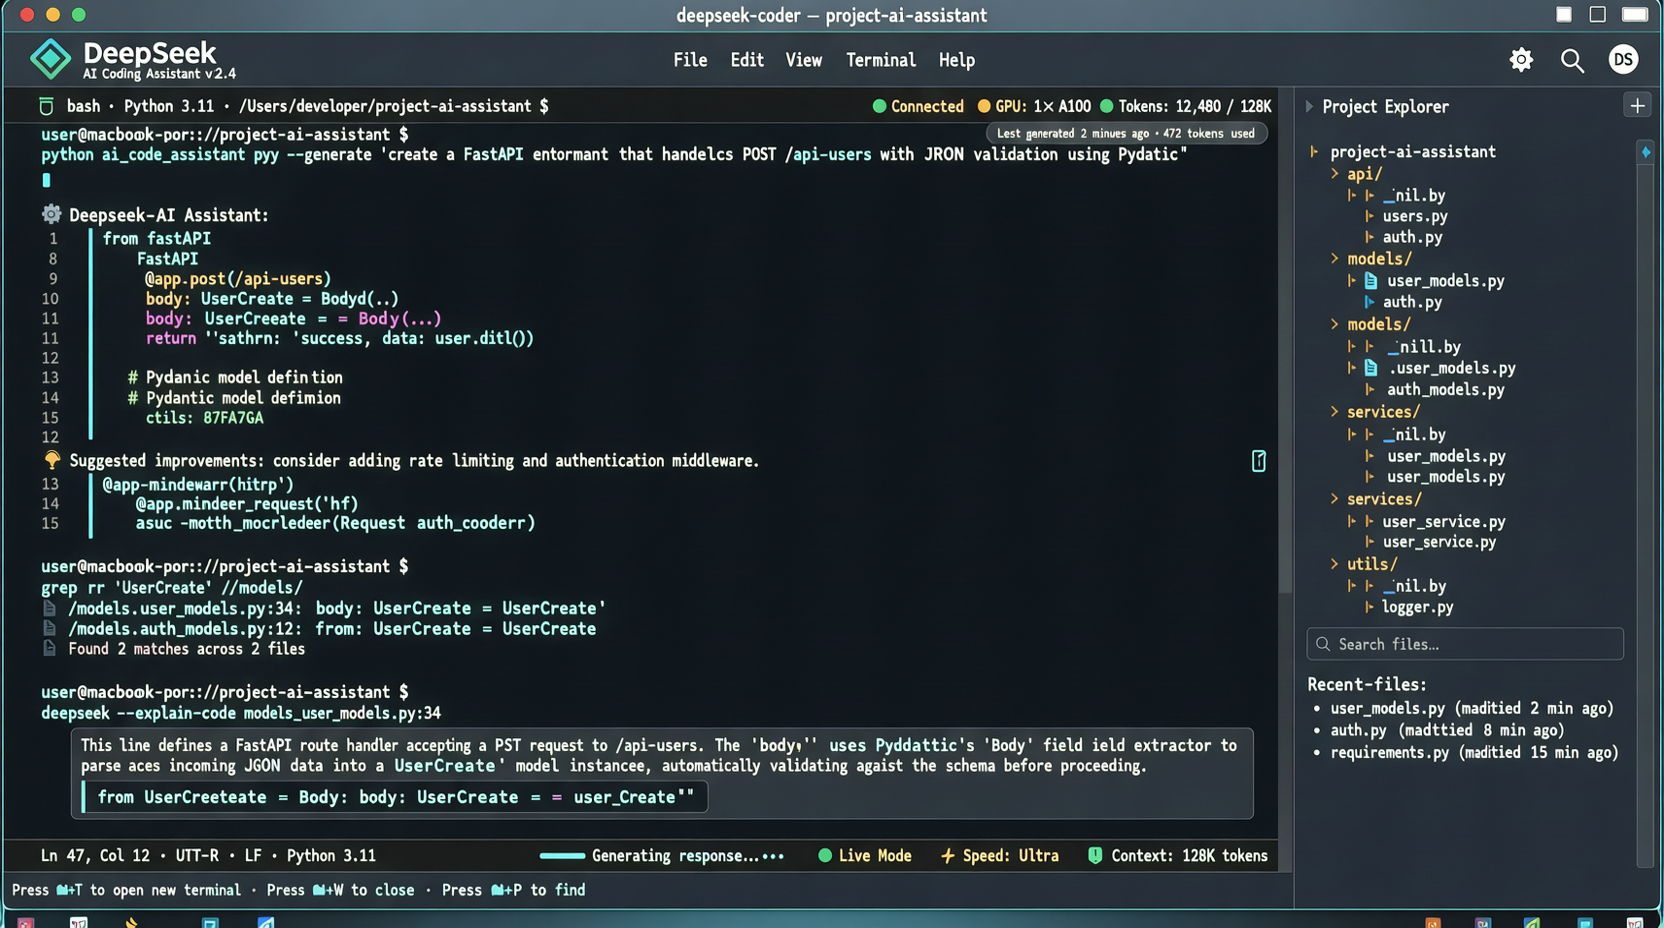Click the shield icon beside Context: 128K
The image size is (1664, 928).
(1095, 855)
